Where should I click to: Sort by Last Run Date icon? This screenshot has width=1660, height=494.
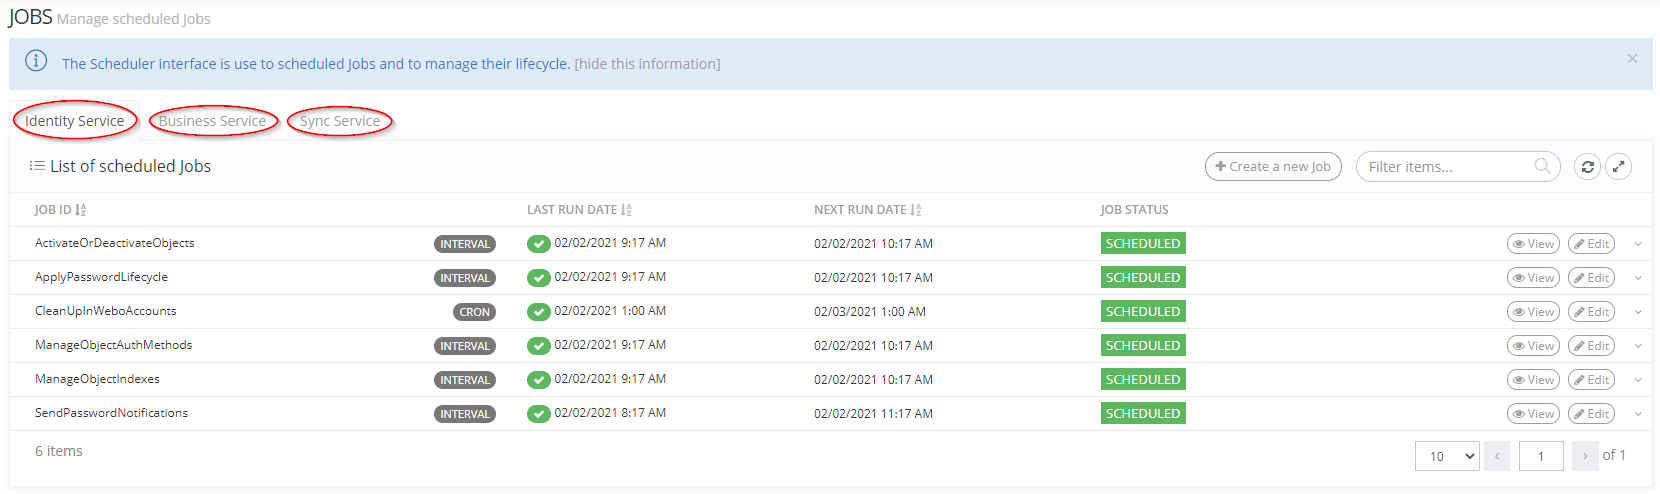tap(626, 210)
